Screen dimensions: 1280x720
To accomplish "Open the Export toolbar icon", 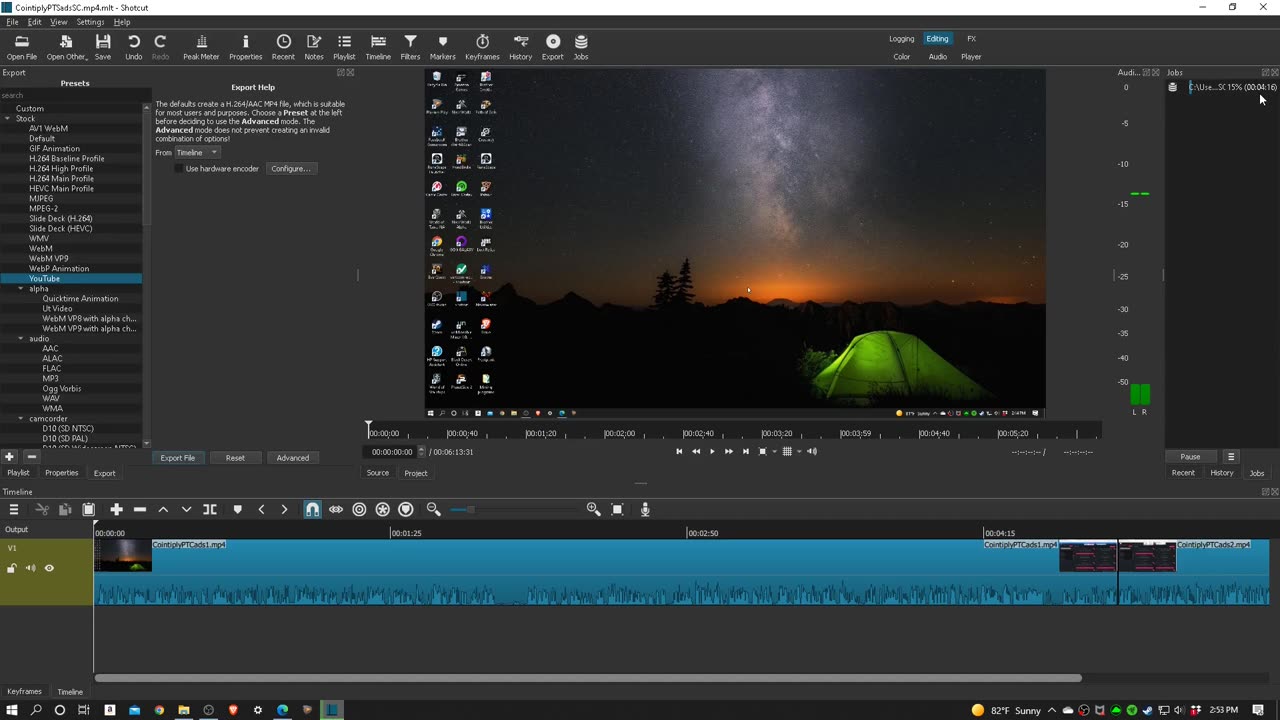I will pyautogui.click(x=553, y=46).
